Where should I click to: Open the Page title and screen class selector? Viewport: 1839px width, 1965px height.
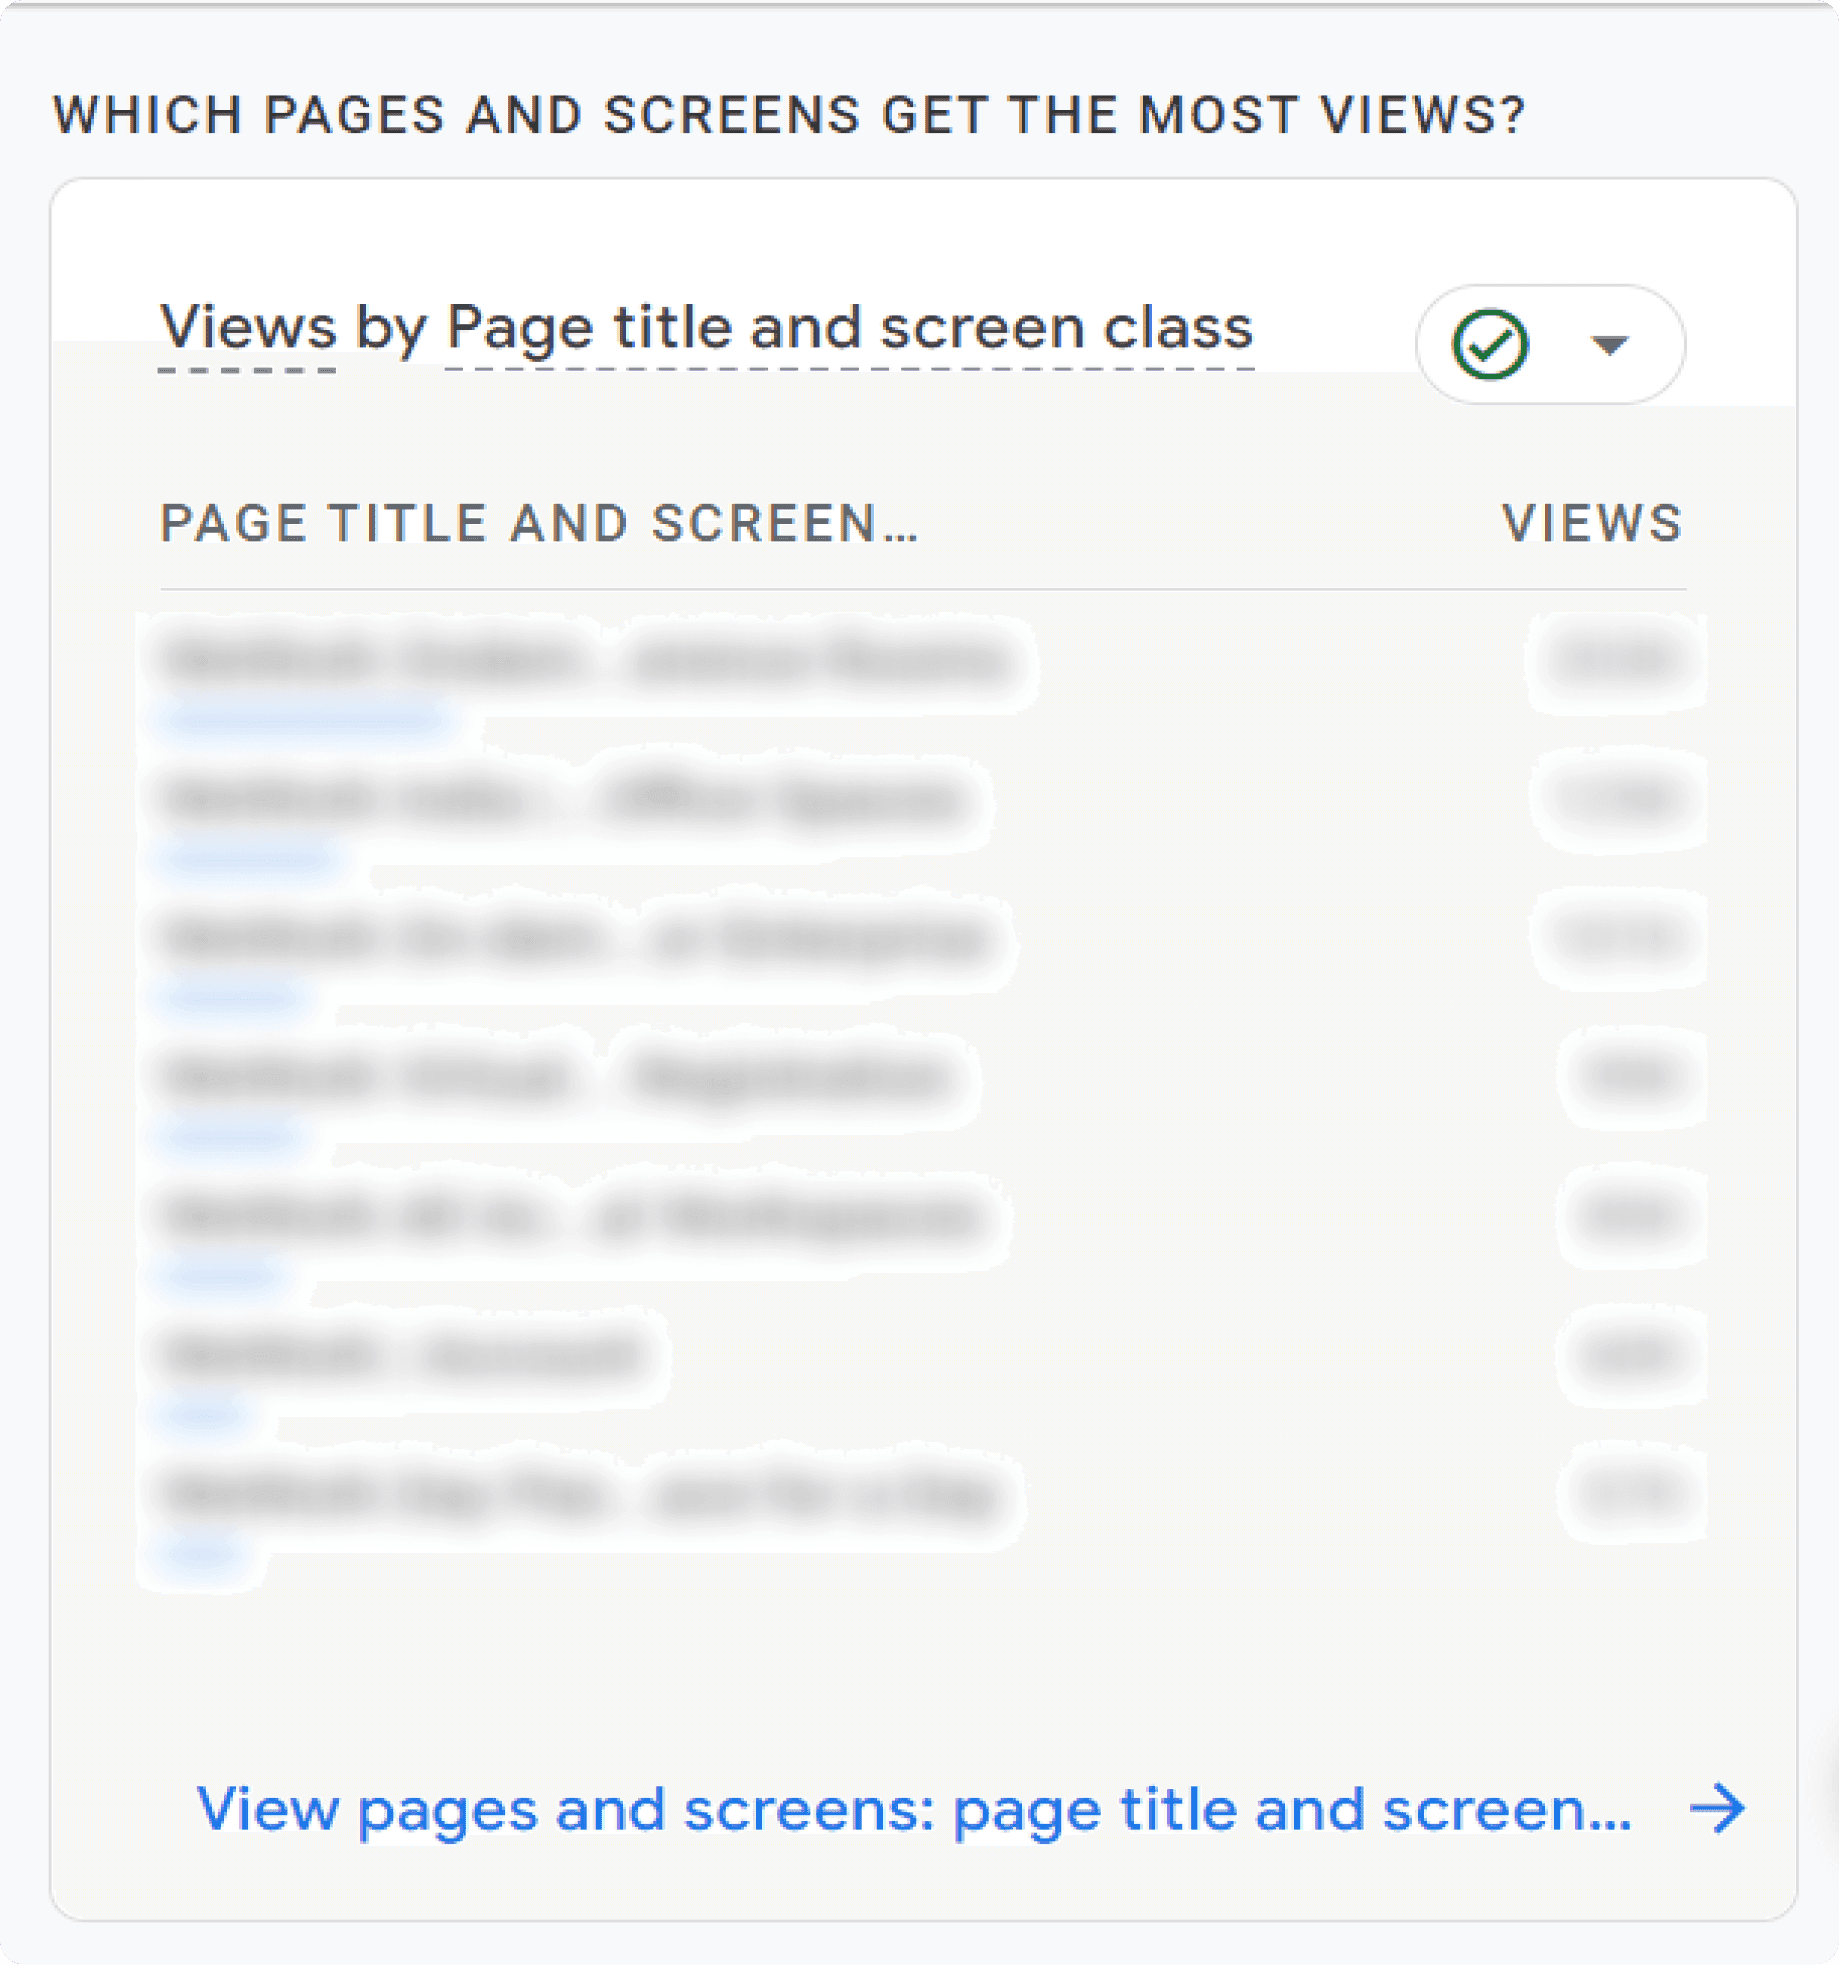(849, 328)
